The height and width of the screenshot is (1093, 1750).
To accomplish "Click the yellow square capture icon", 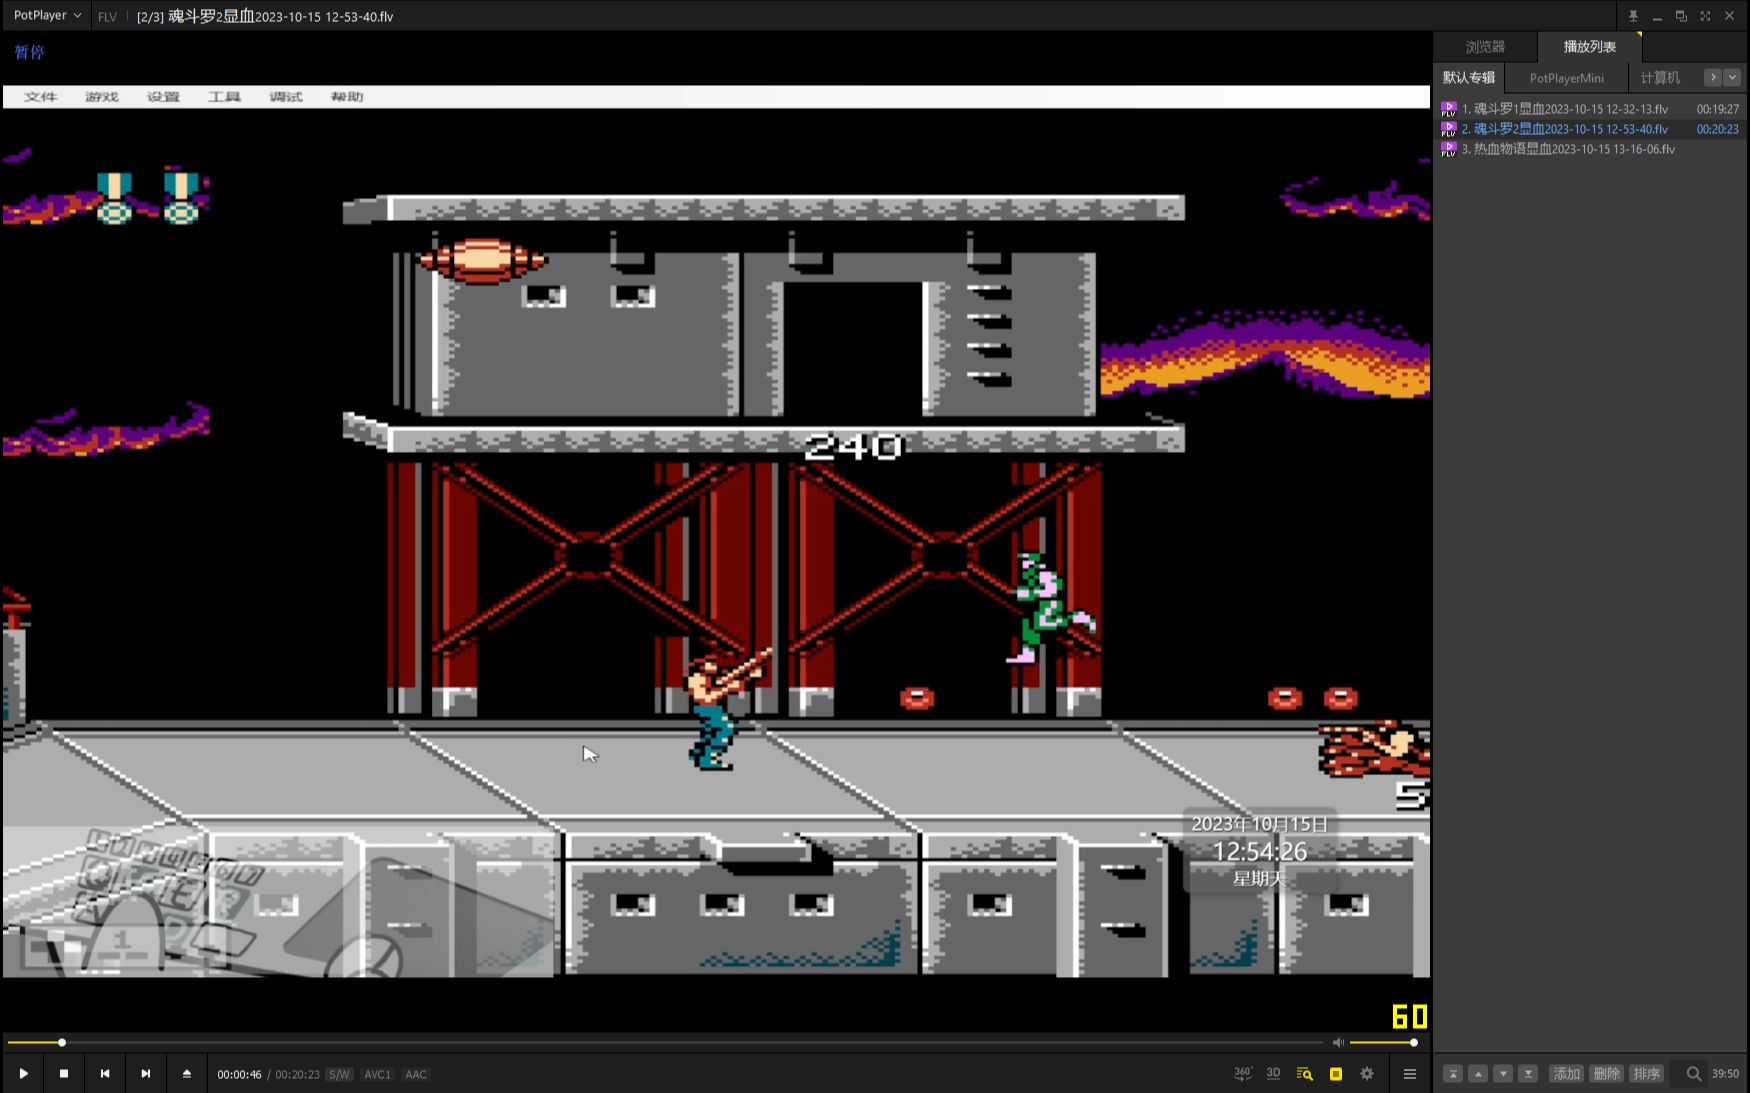I will (x=1336, y=1073).
